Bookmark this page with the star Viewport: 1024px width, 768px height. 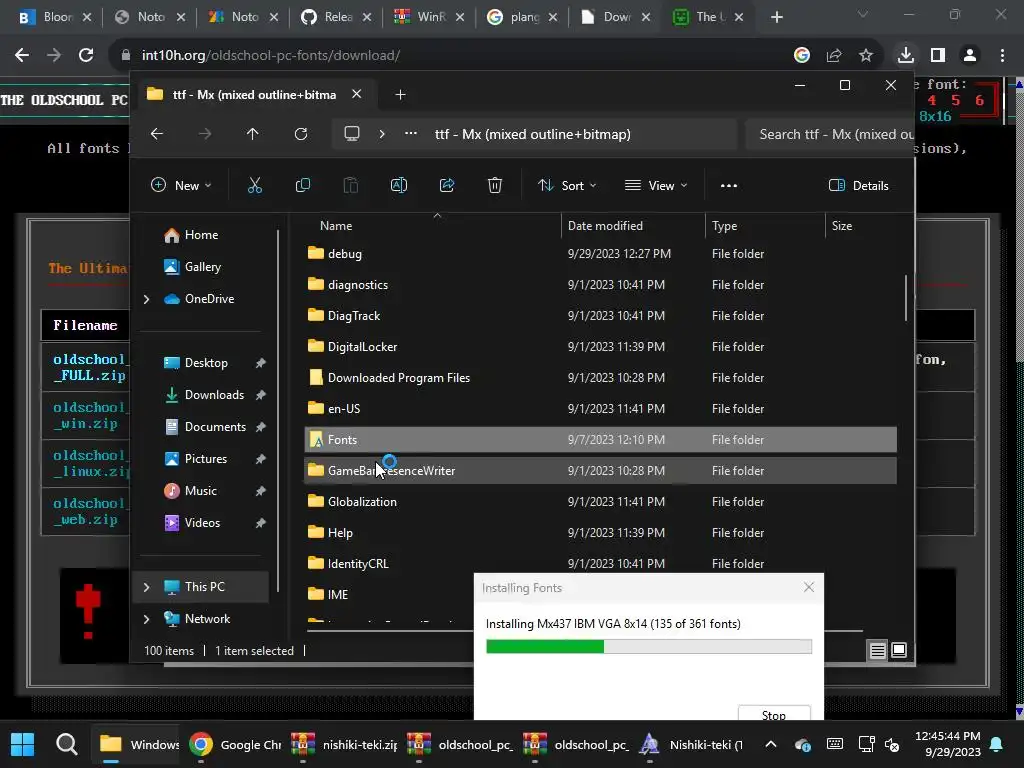[866, 56]
